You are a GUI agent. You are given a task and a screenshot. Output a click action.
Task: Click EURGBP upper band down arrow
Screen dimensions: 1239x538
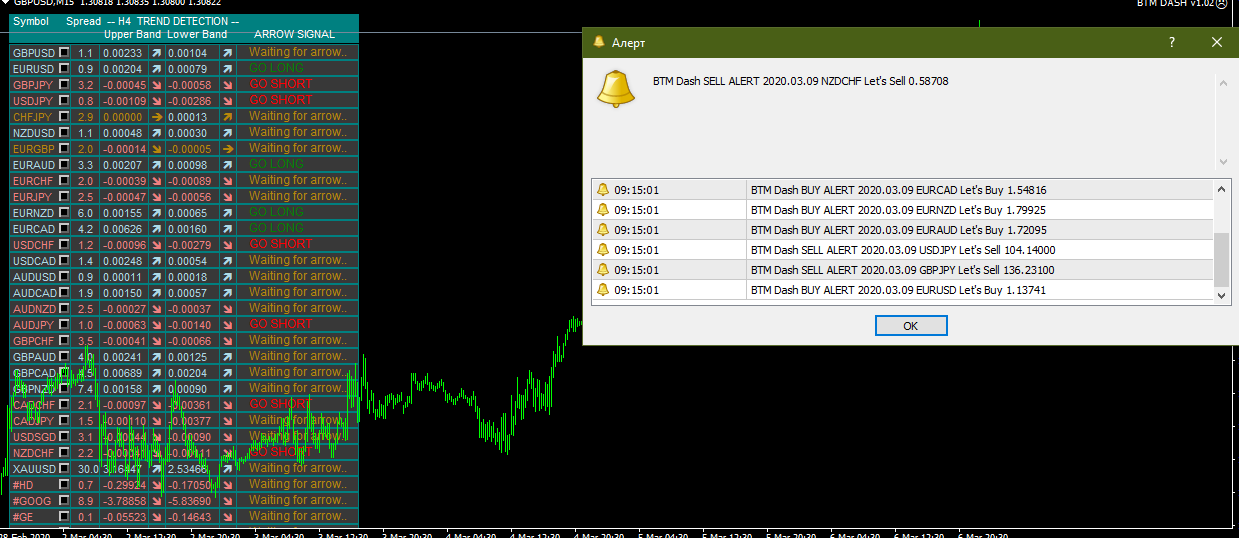point(156,148)
